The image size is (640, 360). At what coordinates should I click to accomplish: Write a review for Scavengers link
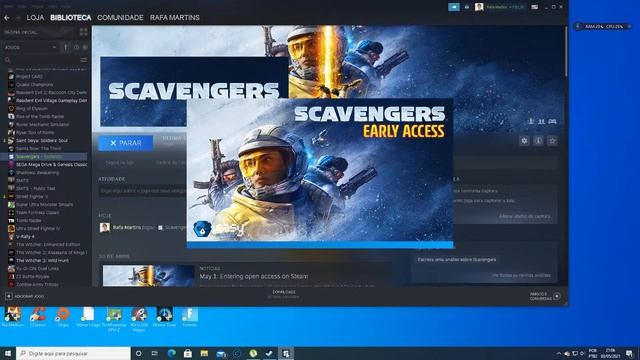point(457,260)
